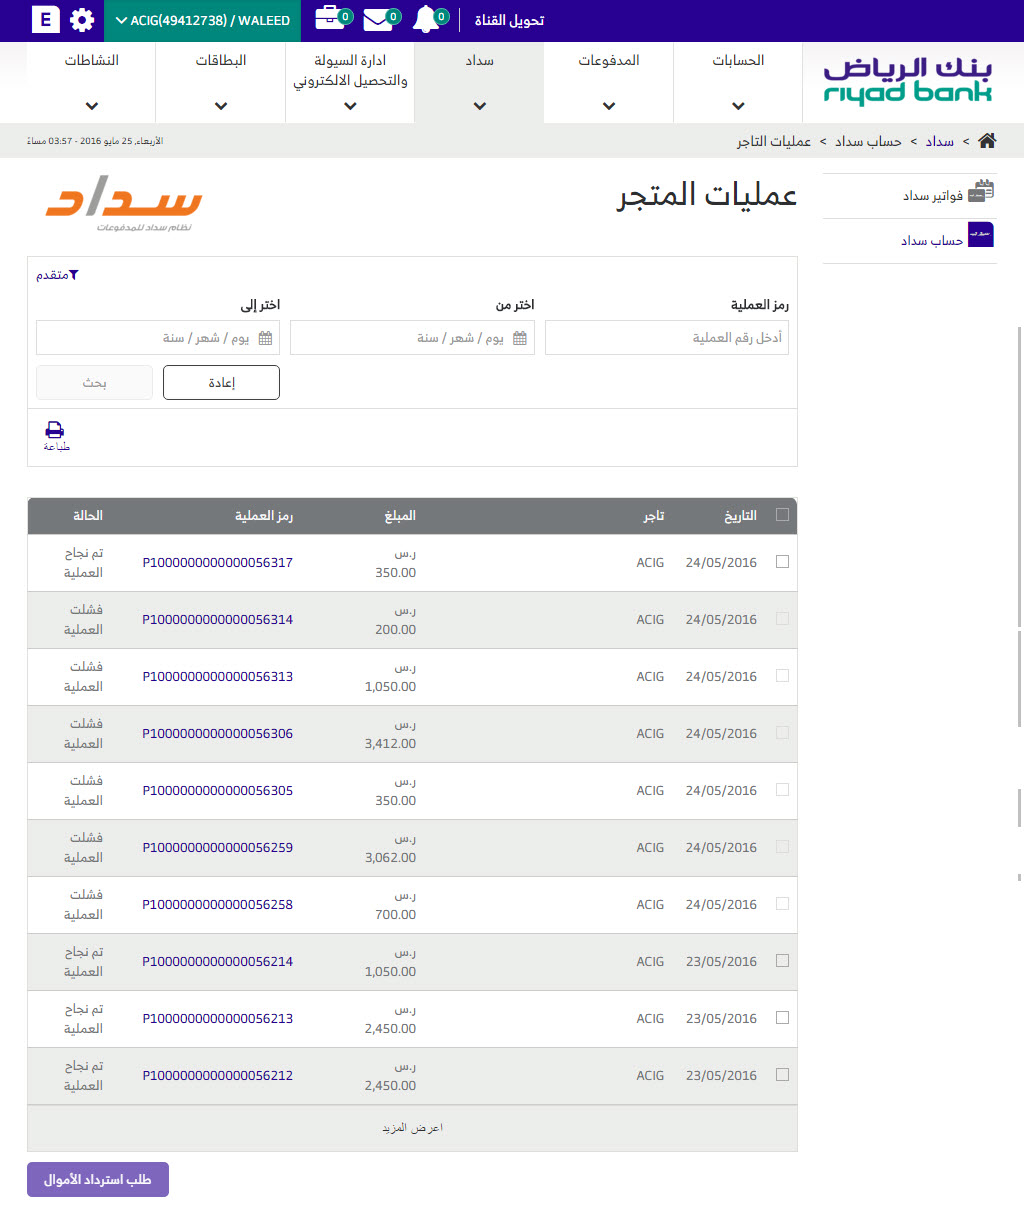Check messages via the envelope icon
The width and height of the screenshot is (1024, 1206).
click(x=377, y=19)
